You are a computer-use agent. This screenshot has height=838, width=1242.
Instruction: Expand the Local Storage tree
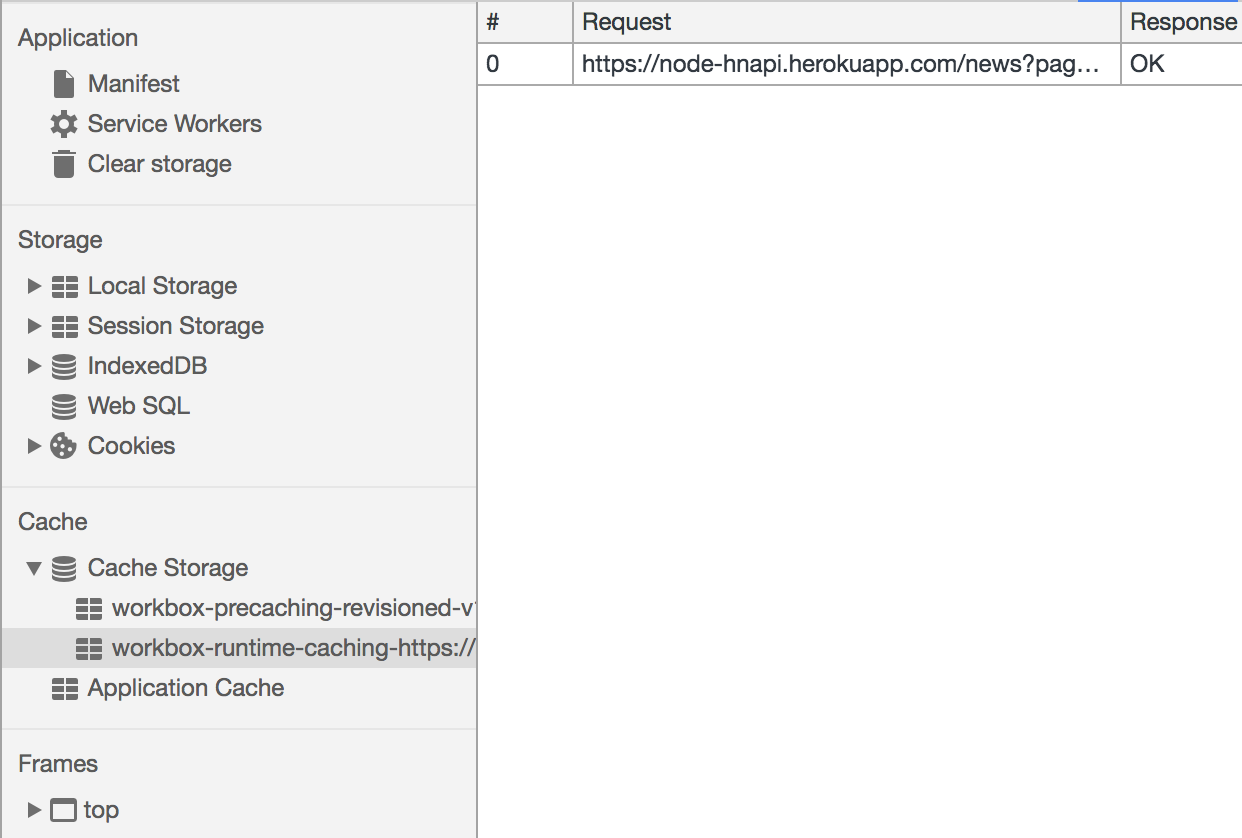point(35,286)
